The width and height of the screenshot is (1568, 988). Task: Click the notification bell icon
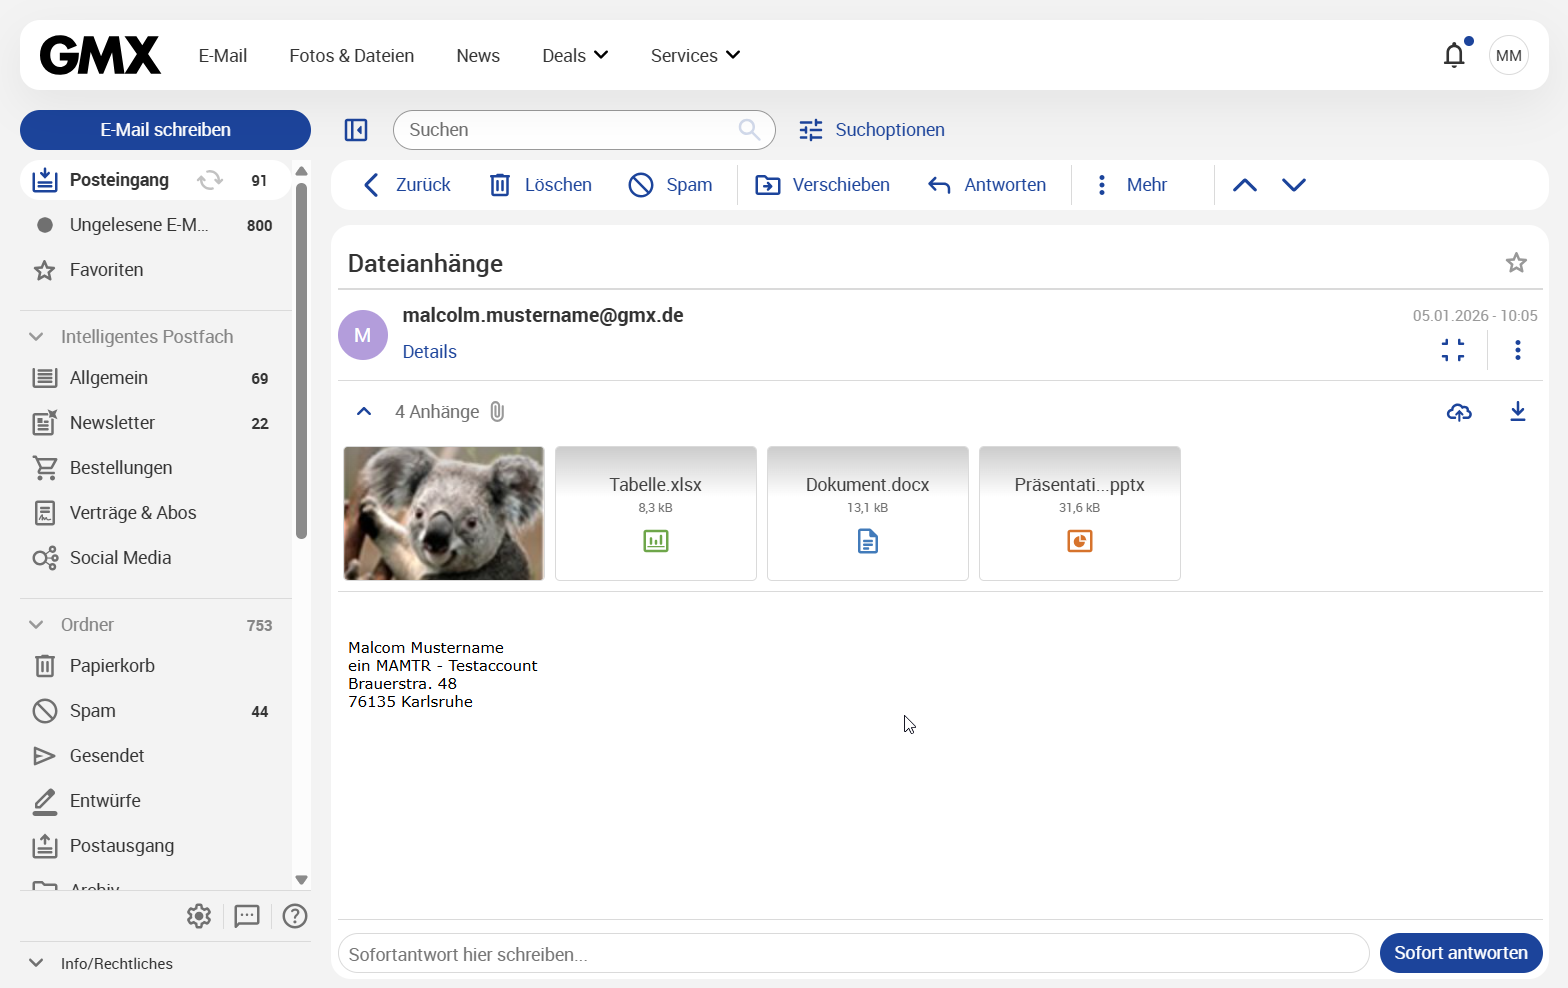pyautogui.click(x=1454, y=55)
